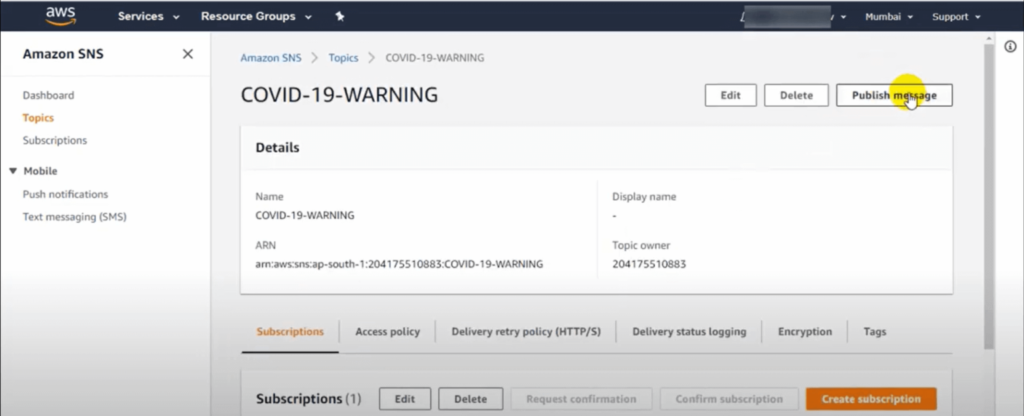Open Push notifications in sidebar

pyautogui.click(x=65, y=195)
